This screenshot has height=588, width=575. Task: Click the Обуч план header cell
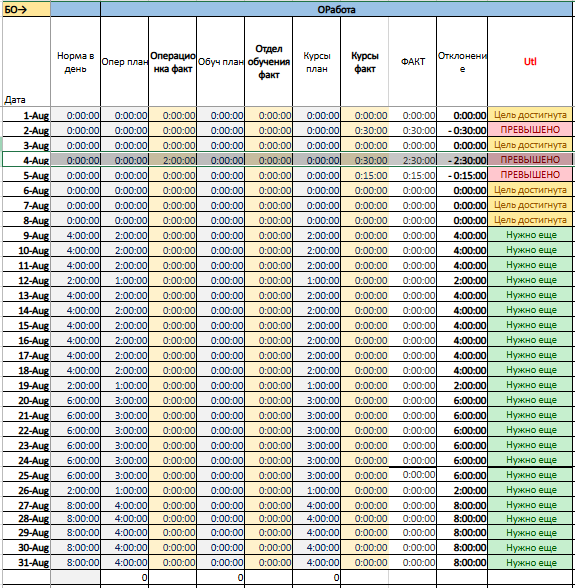tap(221, 62)
